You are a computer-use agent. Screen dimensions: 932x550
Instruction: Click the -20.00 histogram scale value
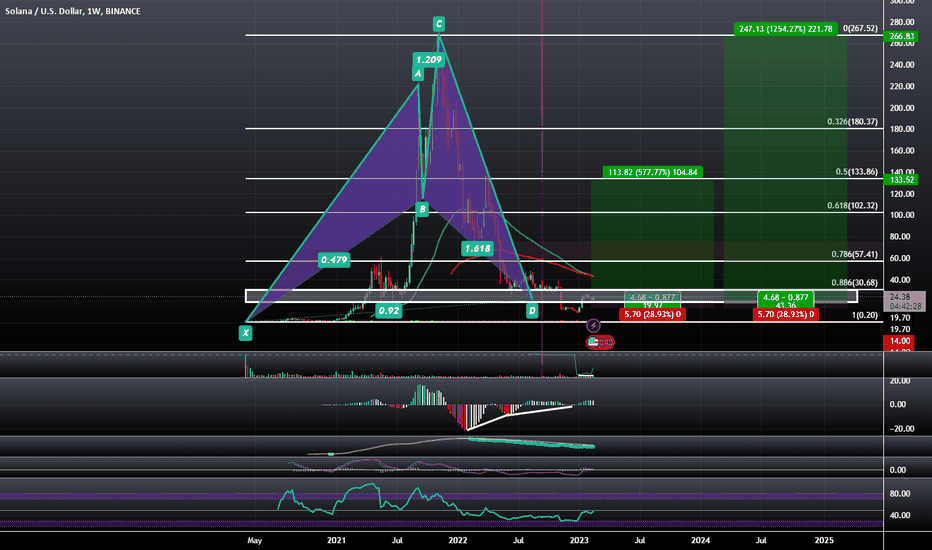pos(901,428)
